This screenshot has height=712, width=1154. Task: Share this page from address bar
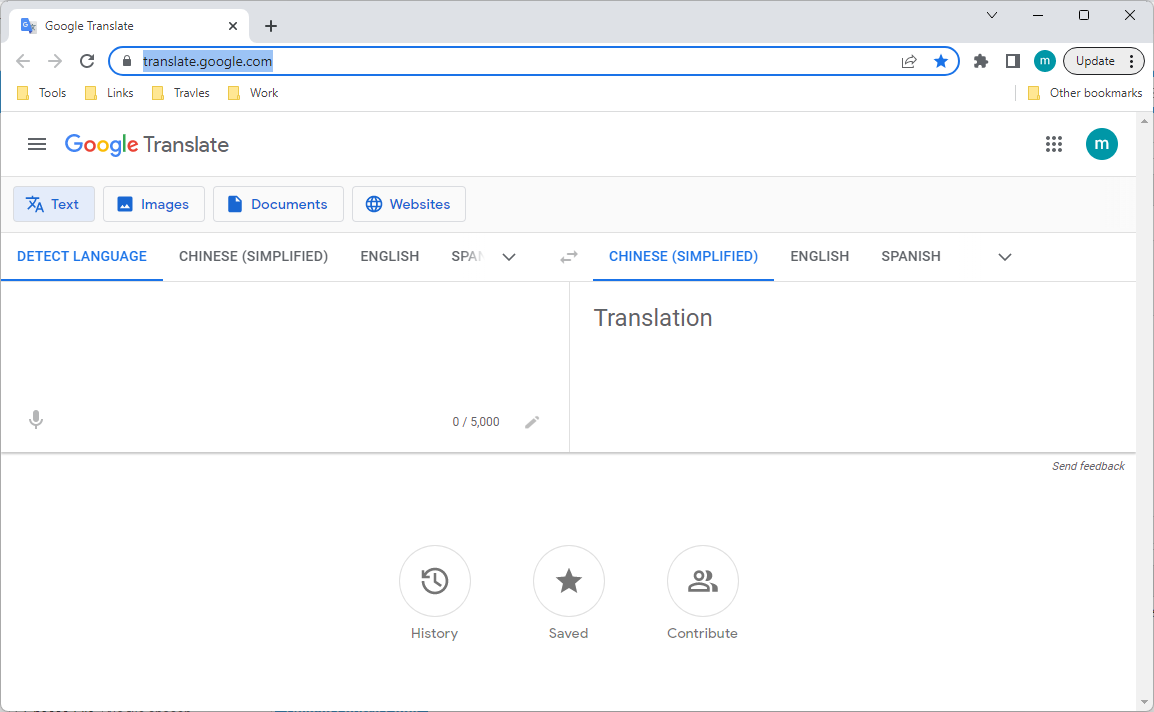tap(909, 61)
